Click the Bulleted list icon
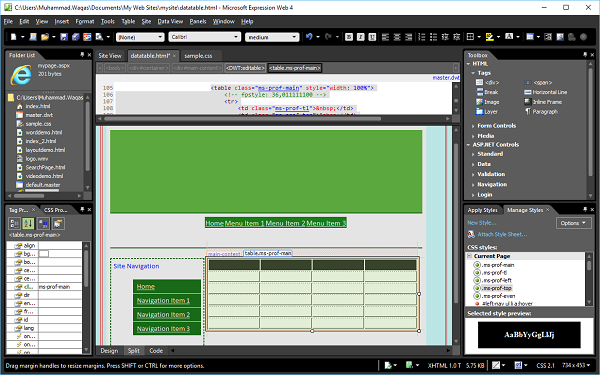600x375 pixels. tap(434, 37)
